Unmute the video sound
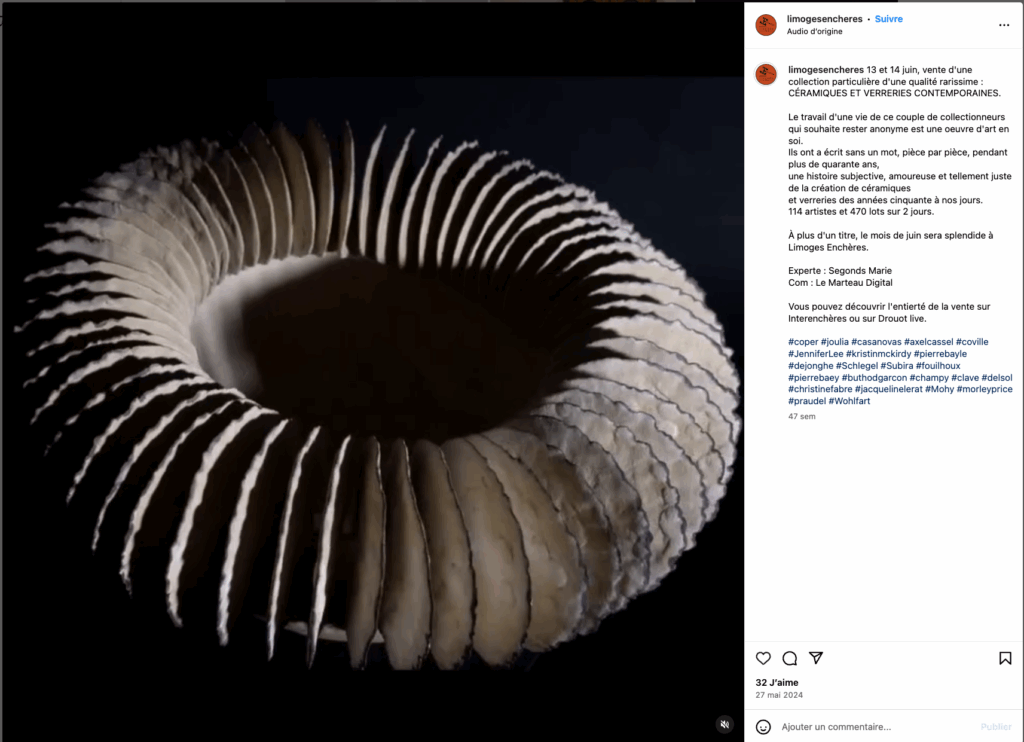The height and width of the screenshot is (742, 1024). (x=725, y=724)
